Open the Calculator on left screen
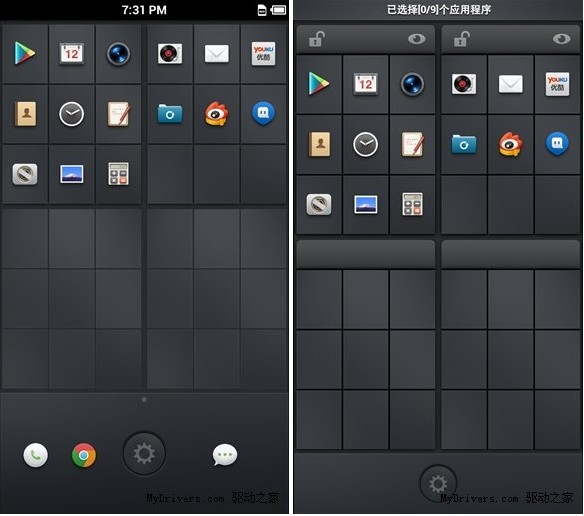The width and height of the screenshot is (584, 516). (x=118, y=174)
